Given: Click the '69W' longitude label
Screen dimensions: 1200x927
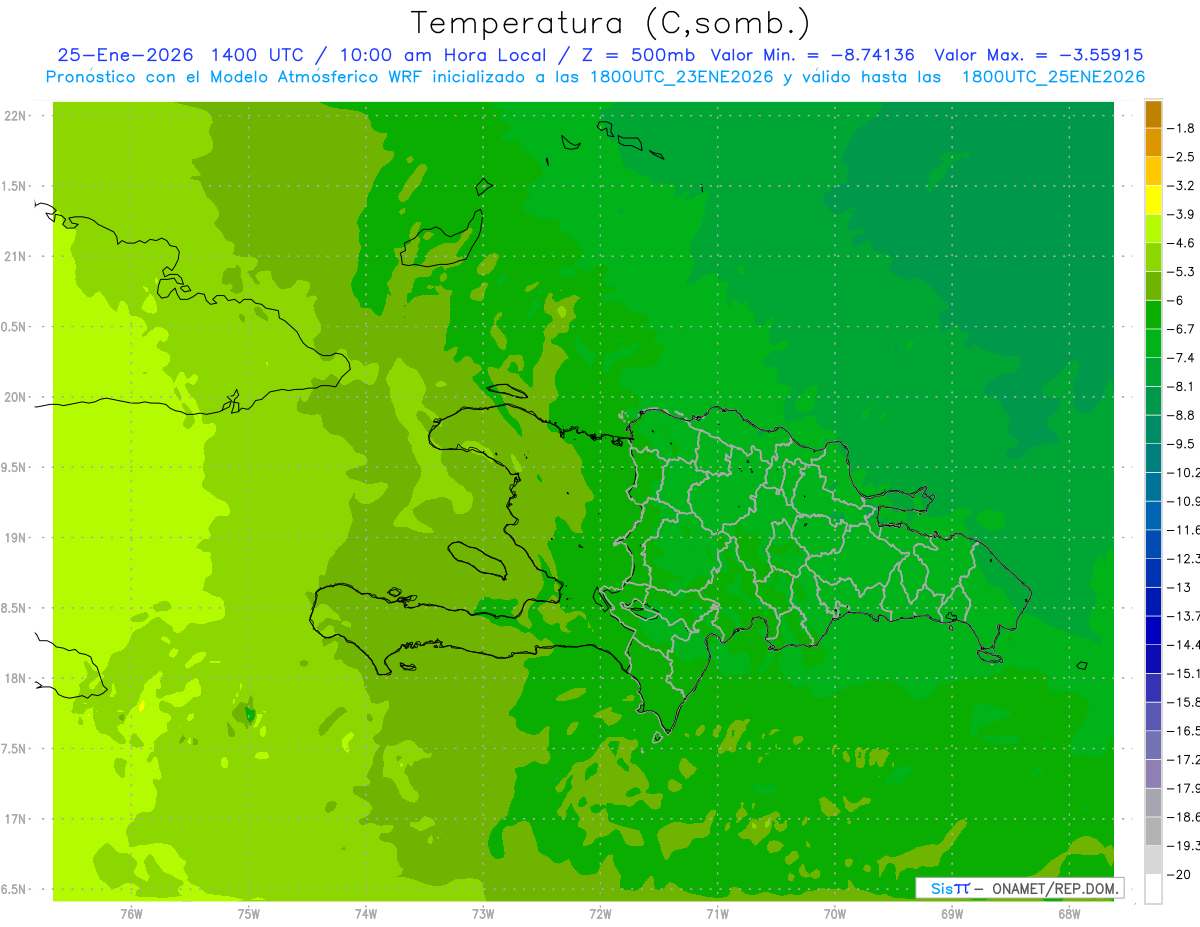Looking at the screenshot, I should 952,913.
